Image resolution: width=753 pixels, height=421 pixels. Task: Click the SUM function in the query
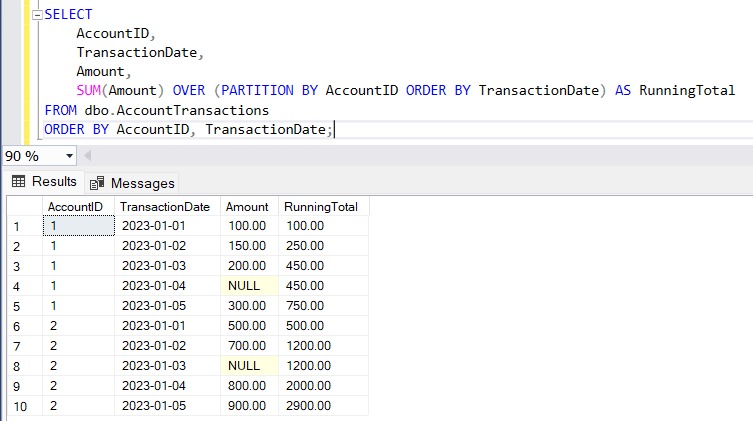click(x=88, y=90)
